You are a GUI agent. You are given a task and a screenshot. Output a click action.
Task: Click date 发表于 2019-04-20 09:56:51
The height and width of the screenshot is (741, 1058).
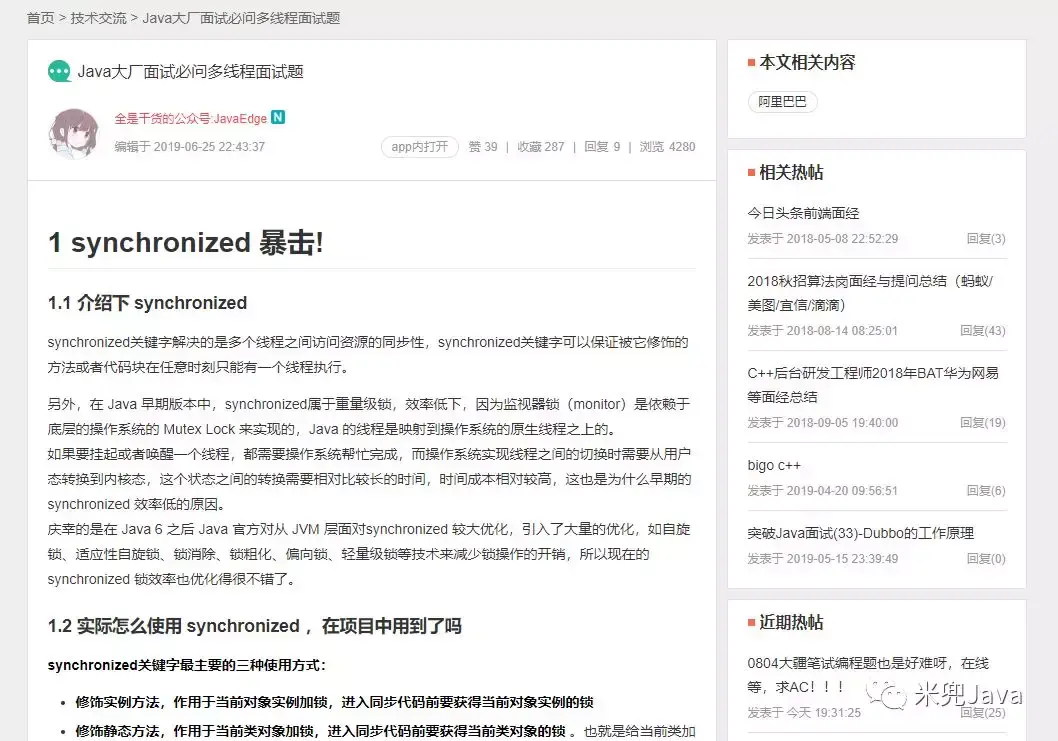pyautogui.click(x=823, y=491)
